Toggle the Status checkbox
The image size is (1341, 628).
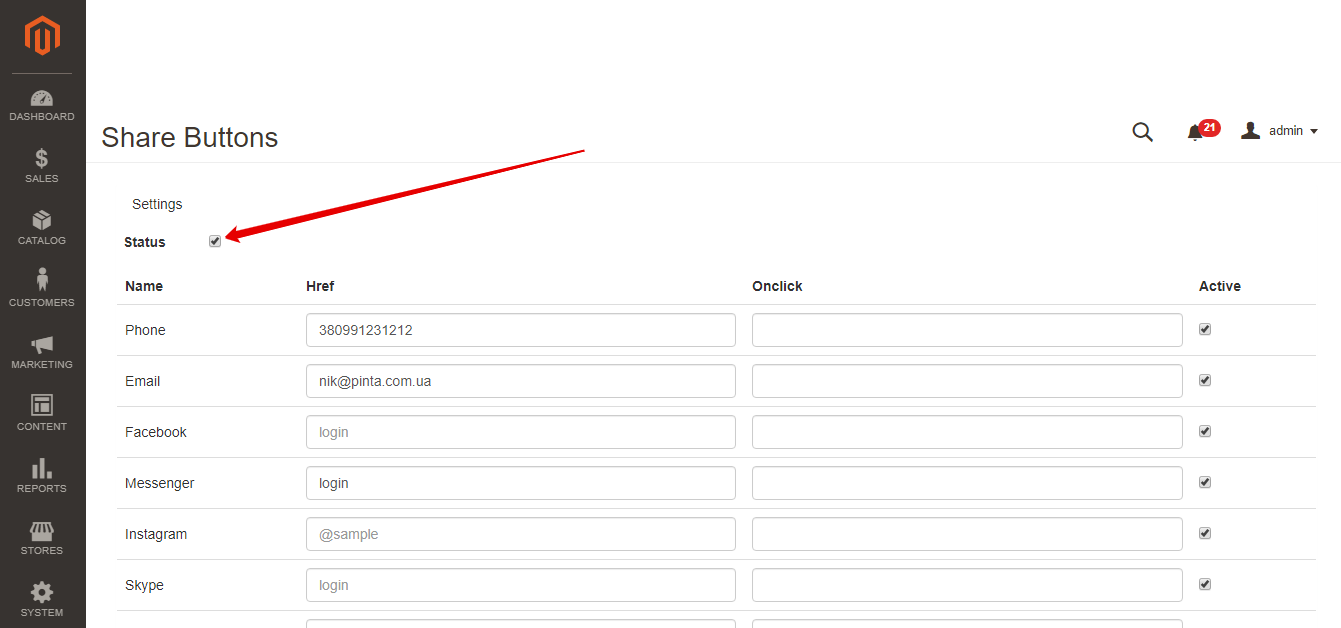pyautogui.click(x=215, y=241)
